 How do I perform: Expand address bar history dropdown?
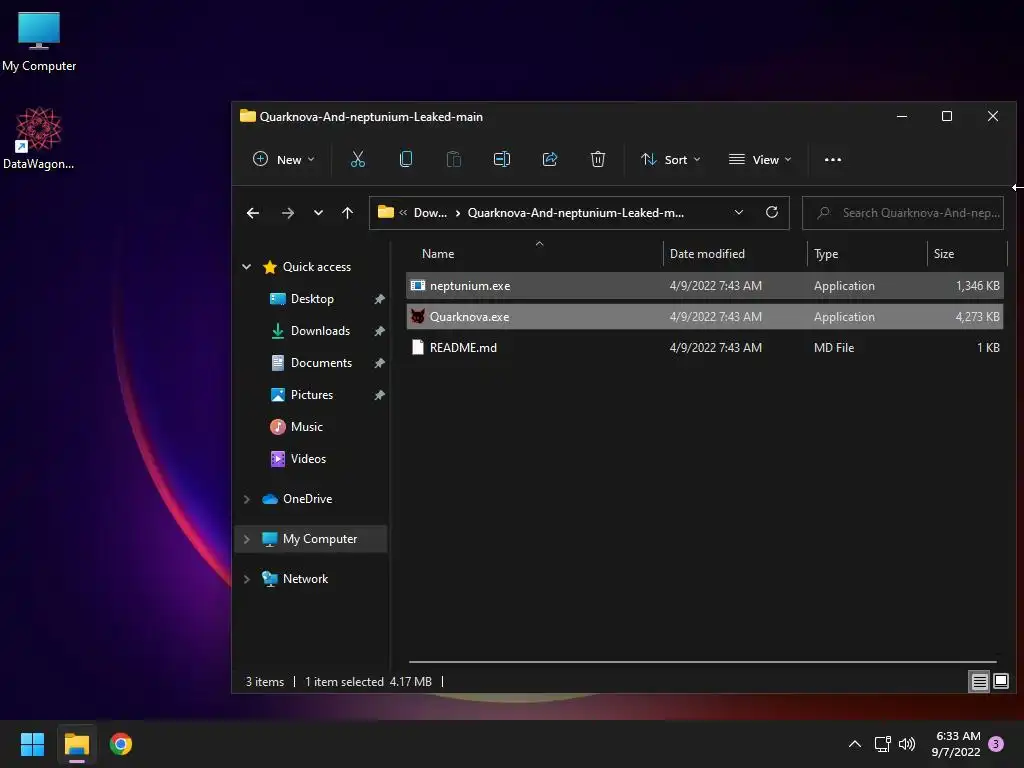739,212
